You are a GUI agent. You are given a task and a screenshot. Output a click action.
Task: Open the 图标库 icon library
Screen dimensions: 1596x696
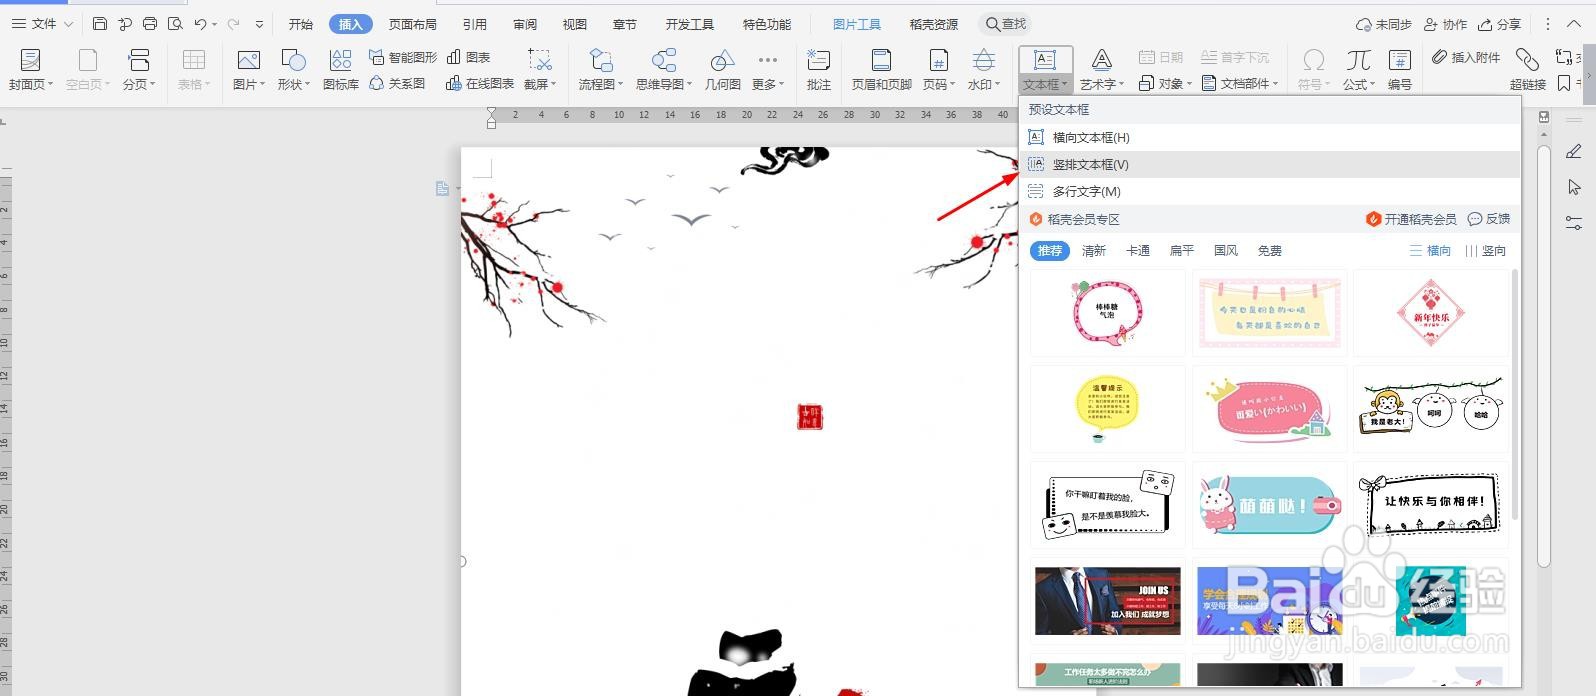(341, 70)
